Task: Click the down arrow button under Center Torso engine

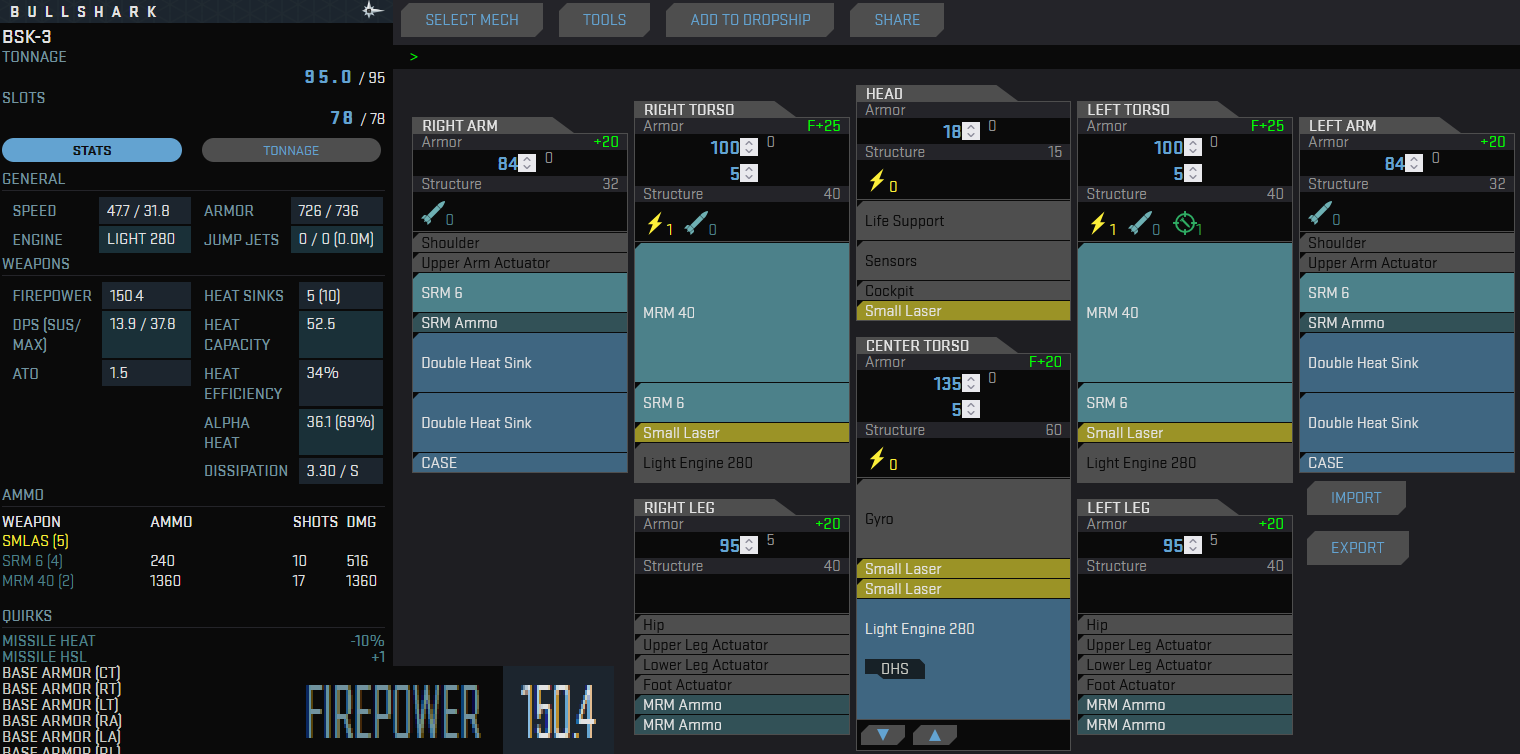Action: click(x=883, y=735)
